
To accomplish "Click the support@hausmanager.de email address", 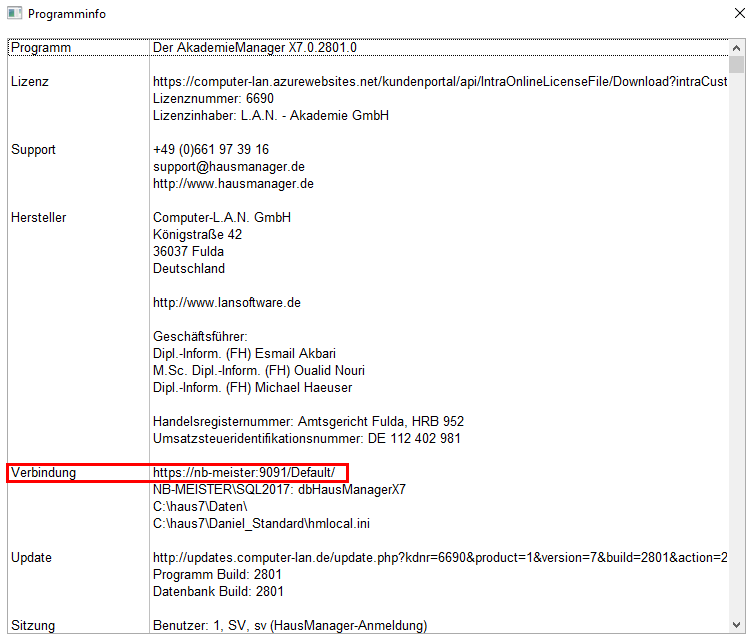I will click(x=229, y=166).
